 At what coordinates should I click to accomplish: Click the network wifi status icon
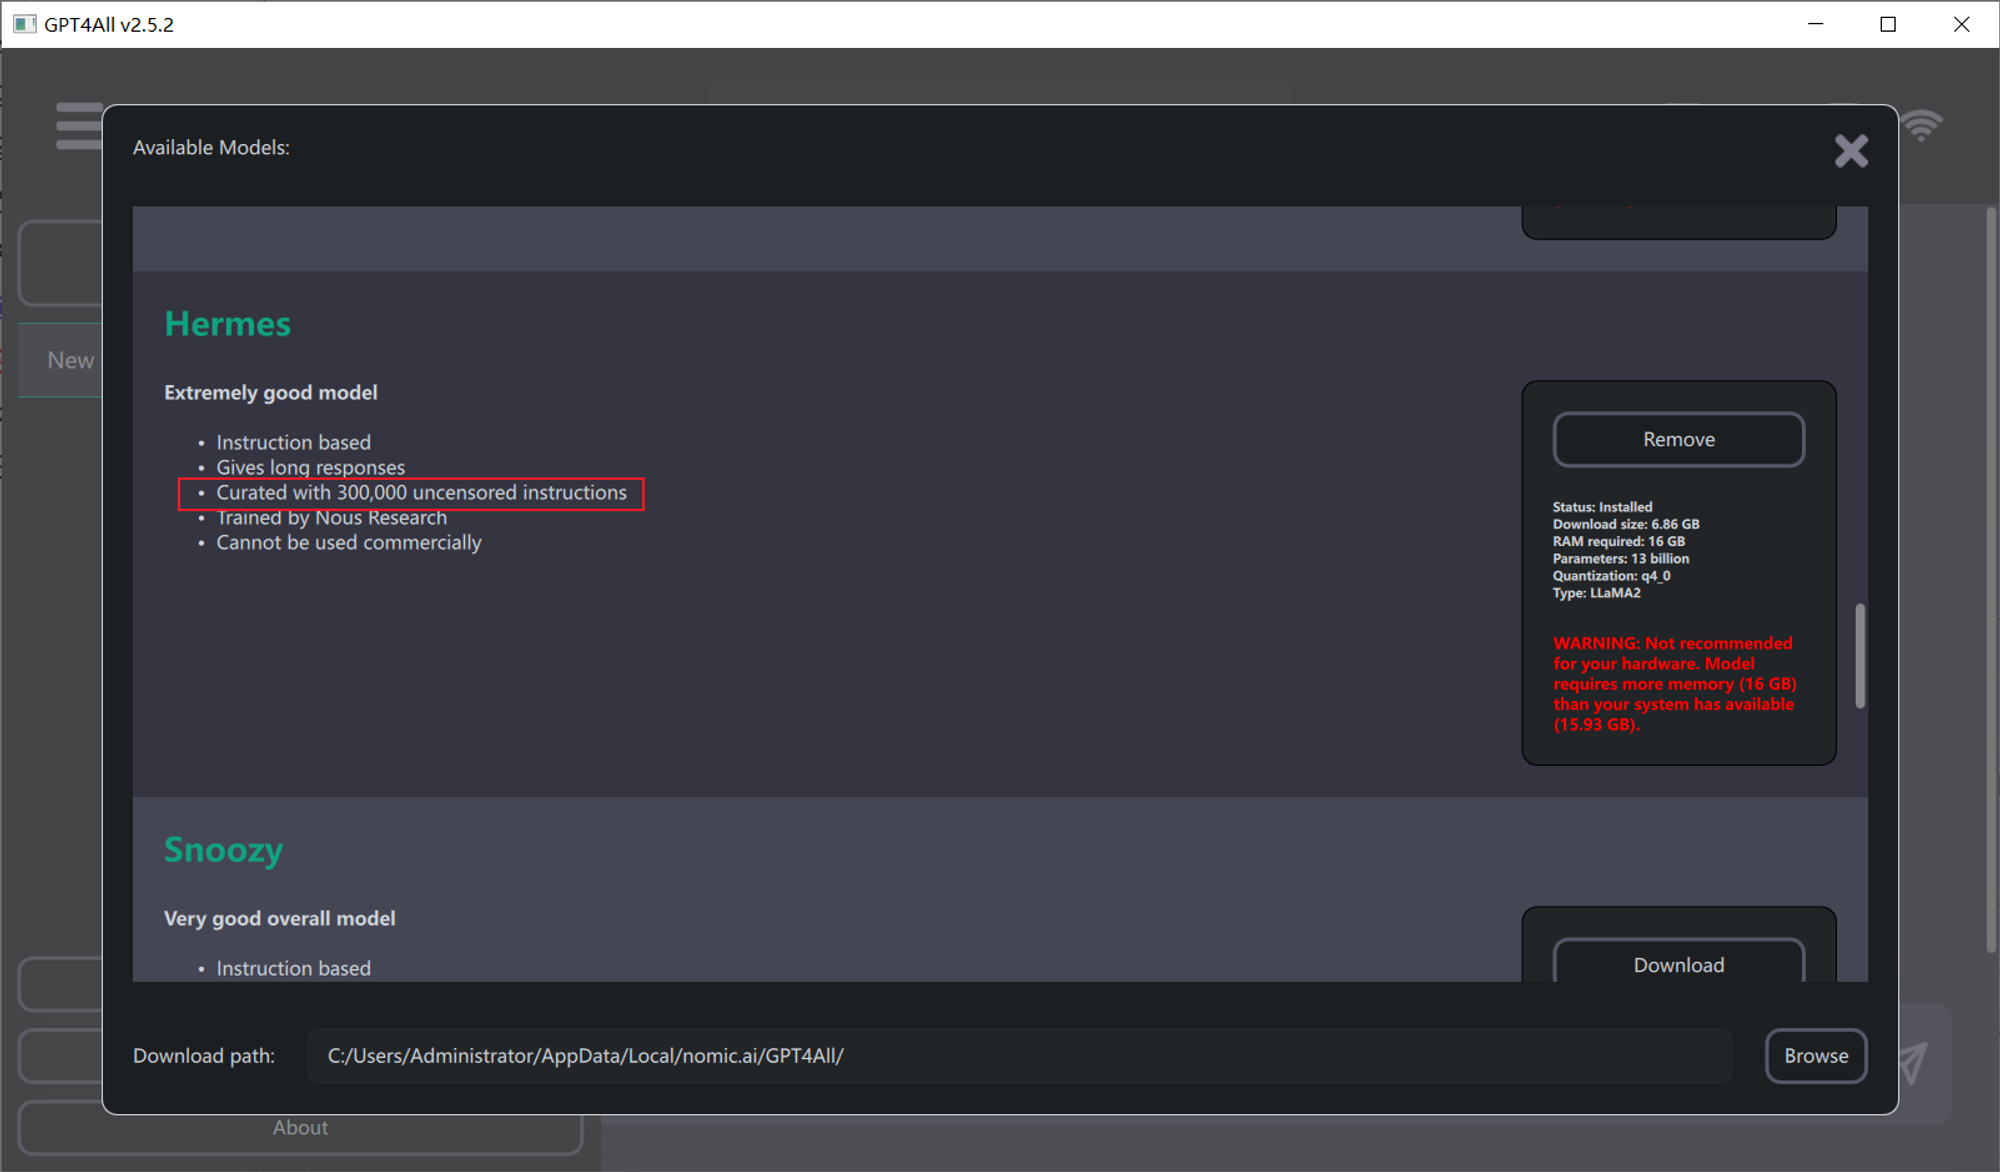pyautogui.click(x=1922, y=126)
